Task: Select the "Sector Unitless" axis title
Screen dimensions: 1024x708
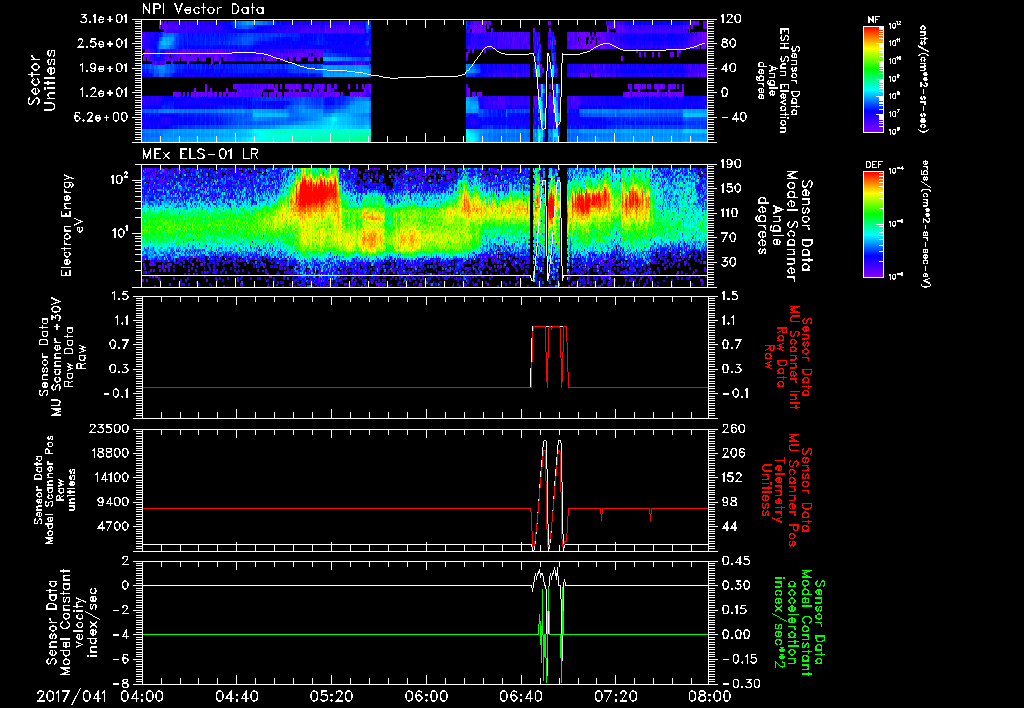Action: [42, 80]
